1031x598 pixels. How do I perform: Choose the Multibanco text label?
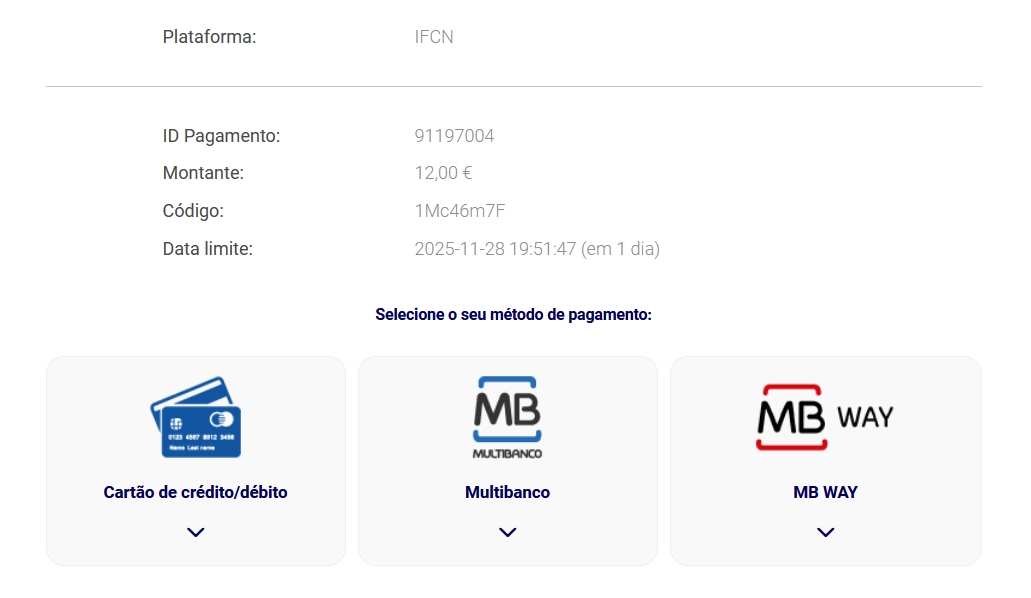[507, 492]
